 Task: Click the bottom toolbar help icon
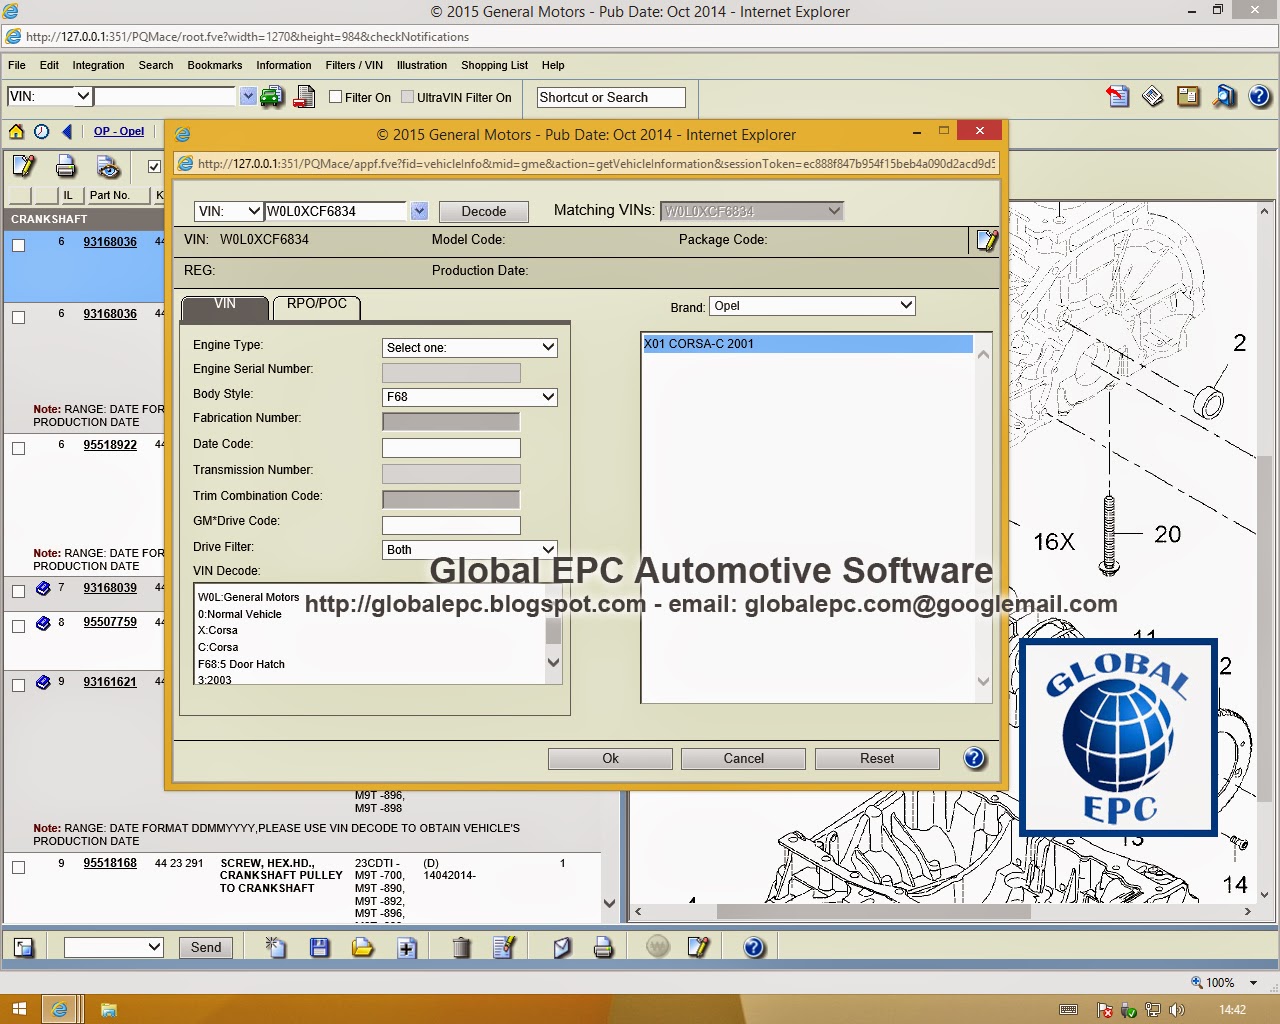pos(754,946)
